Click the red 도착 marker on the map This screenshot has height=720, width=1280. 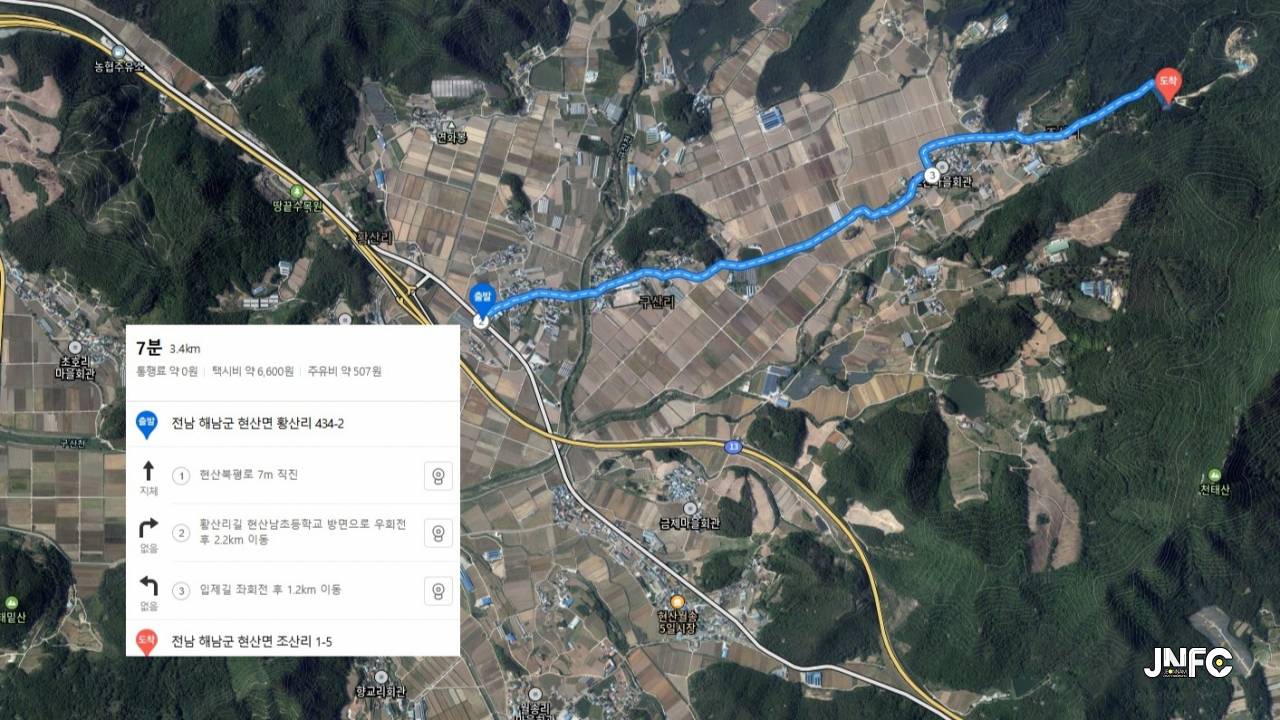[1167, 85]
